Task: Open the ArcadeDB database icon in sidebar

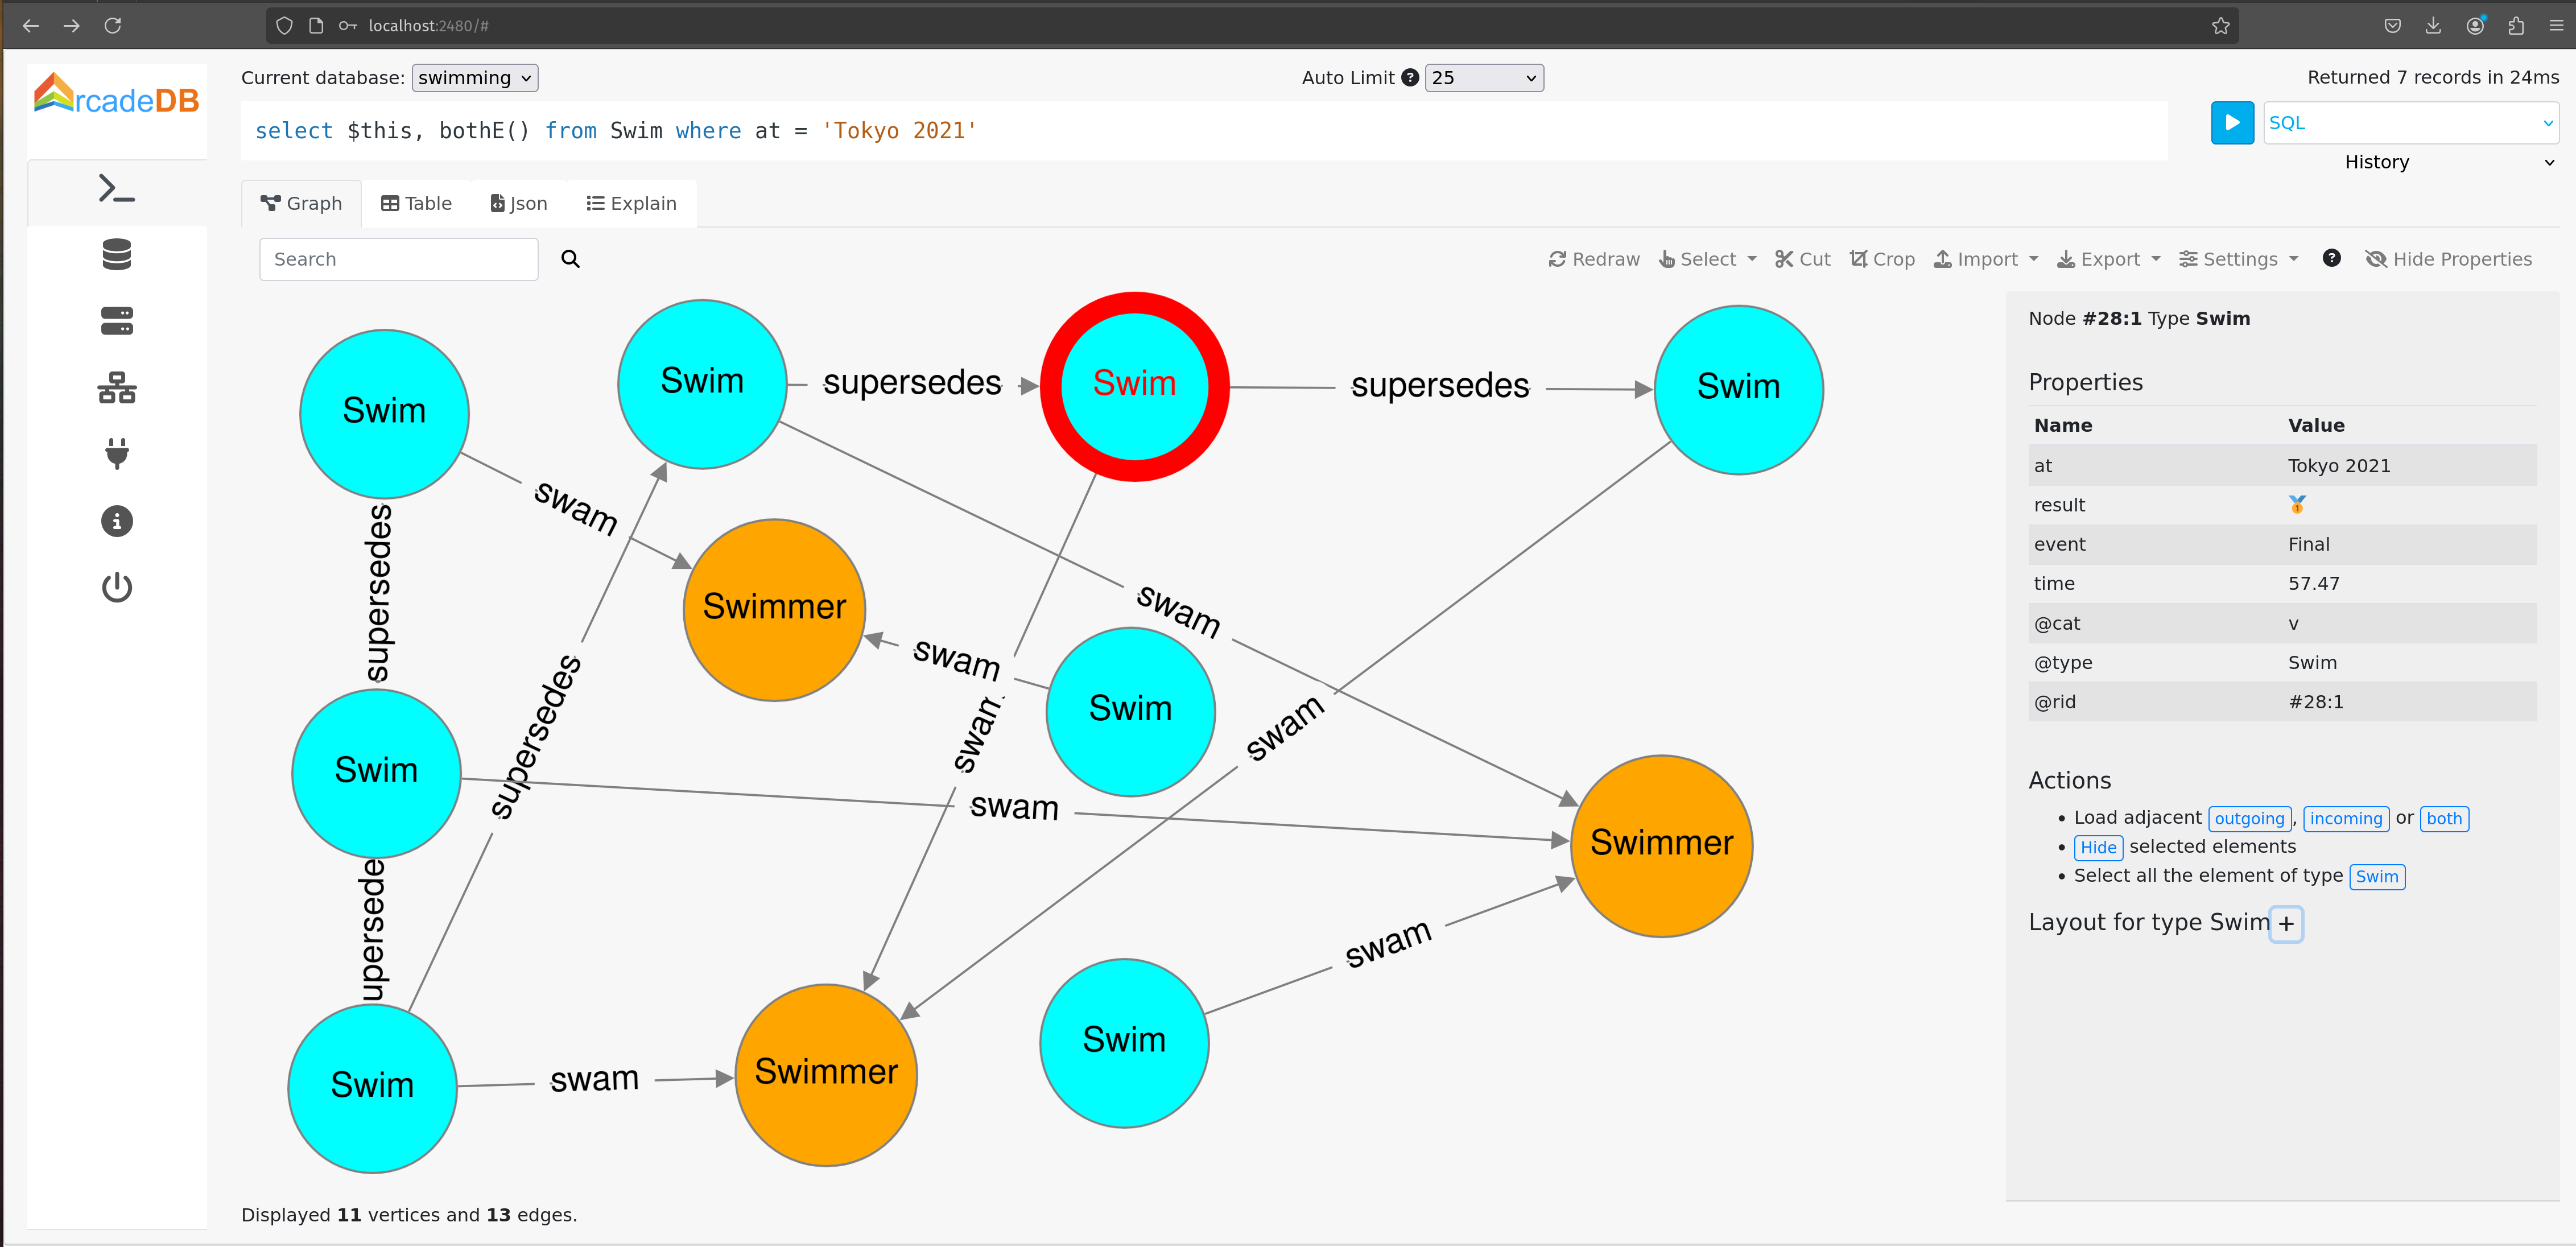Action: [115, 255]
